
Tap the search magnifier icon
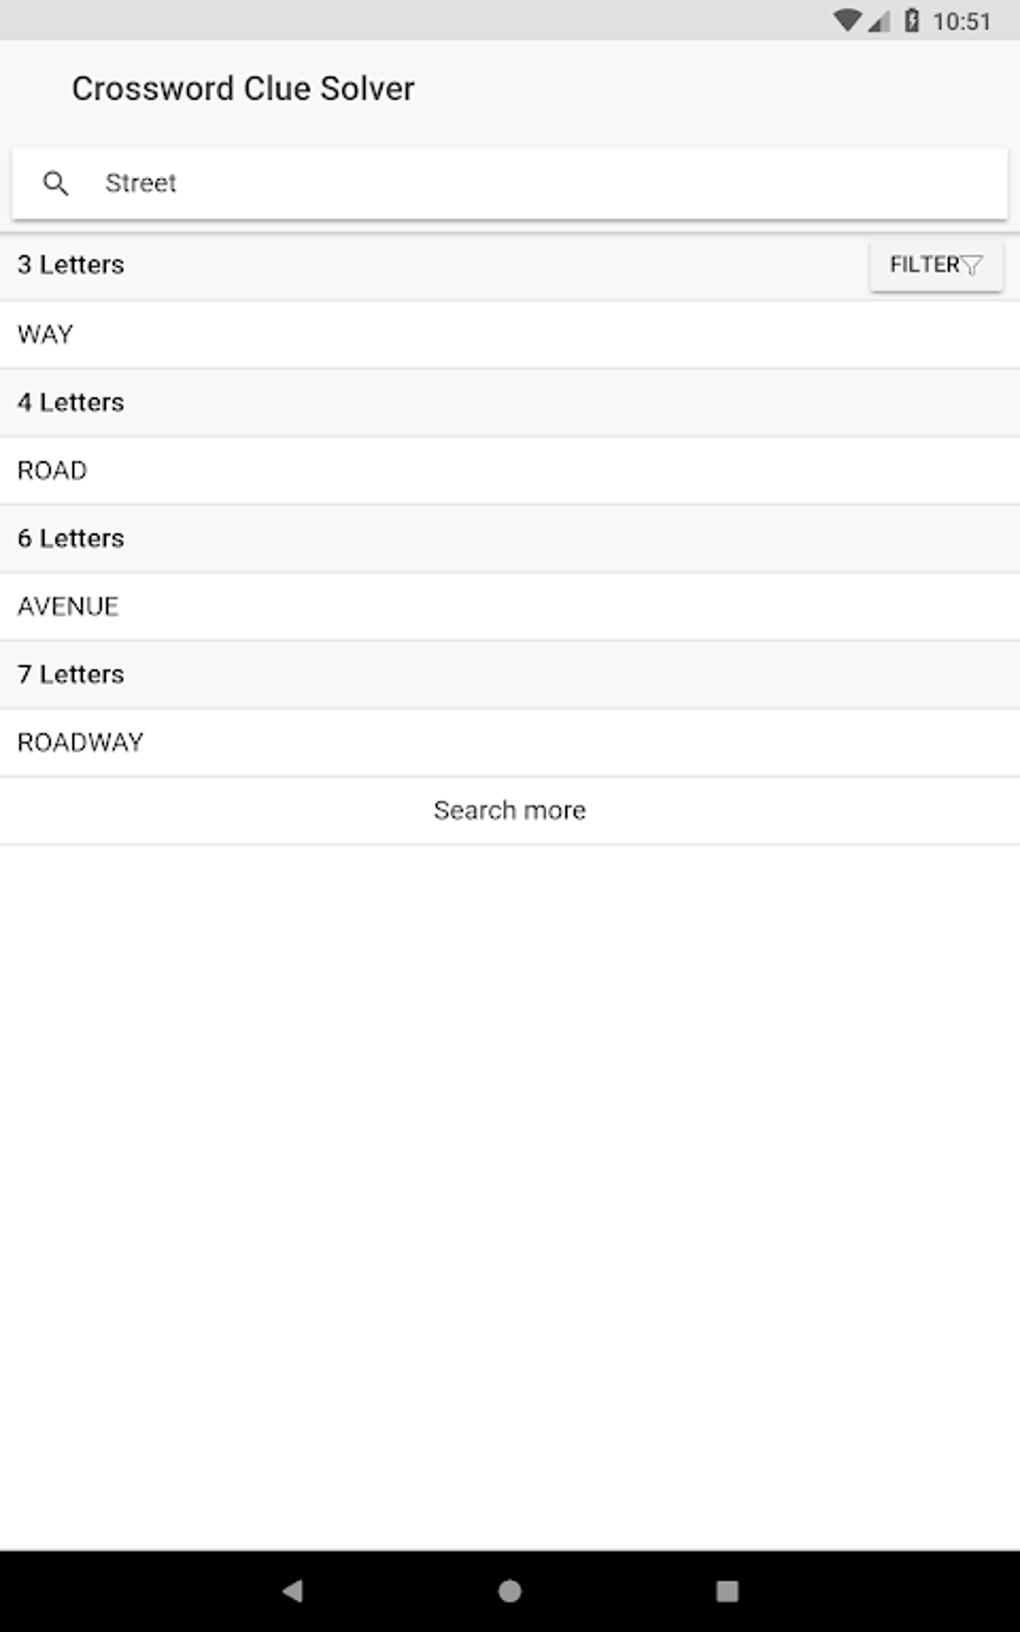coord(56,183)
